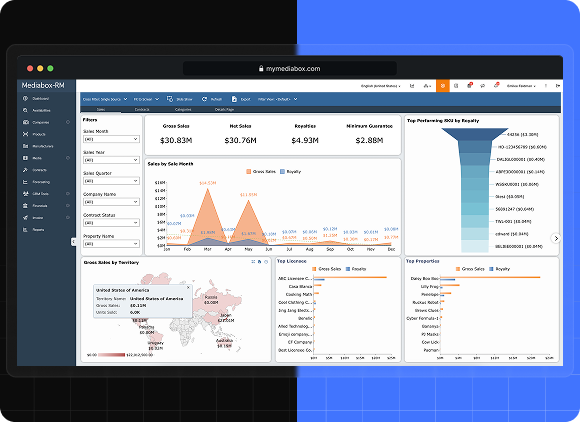Close the United States of America tooltip

188,287
